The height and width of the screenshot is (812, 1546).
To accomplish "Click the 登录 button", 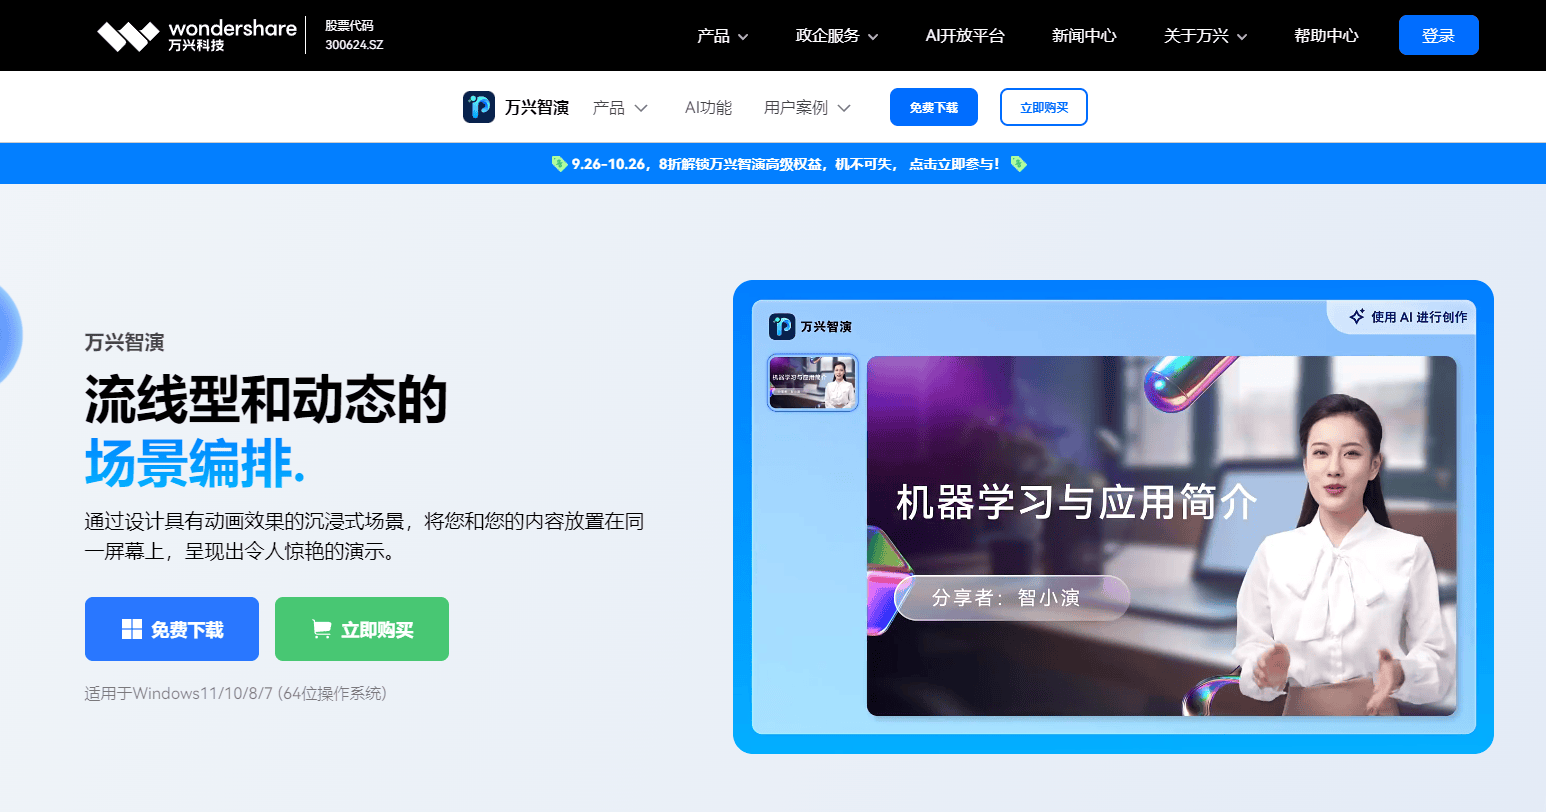I will pyautogui.click(x=1438, y=34).
